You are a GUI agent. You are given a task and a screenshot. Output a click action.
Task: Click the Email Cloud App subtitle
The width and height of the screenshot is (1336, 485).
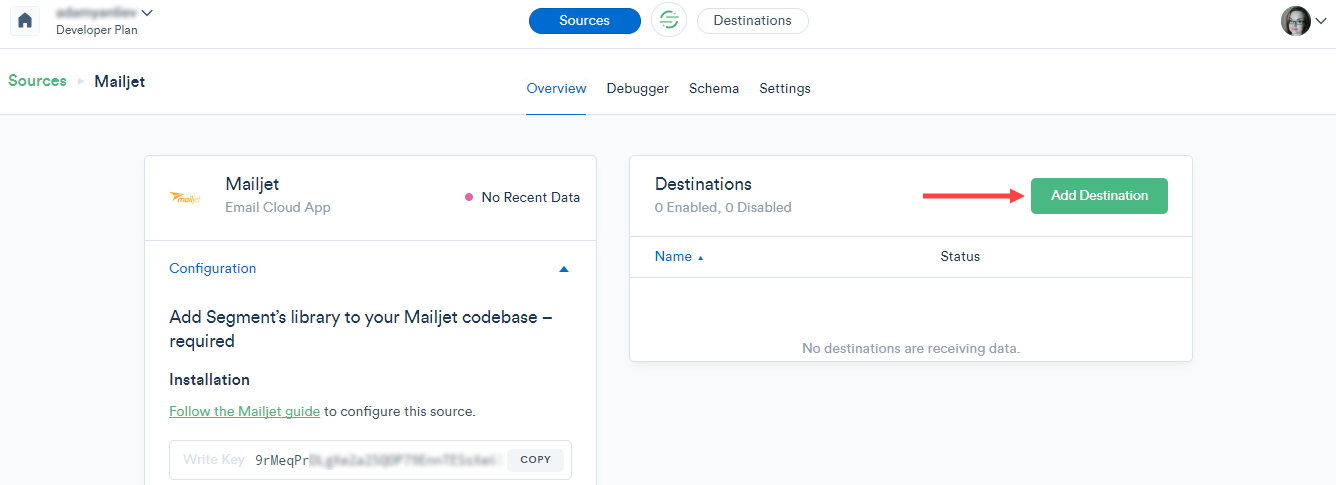(x=278, y=208)
